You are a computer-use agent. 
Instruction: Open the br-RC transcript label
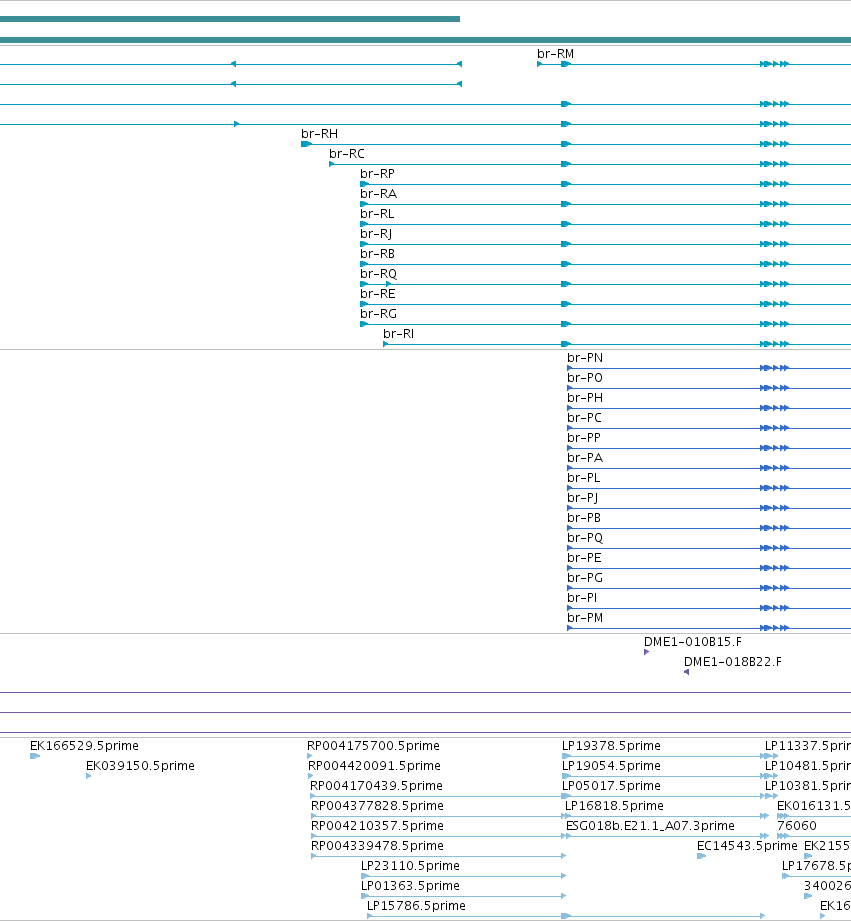(x=347, y=154)
